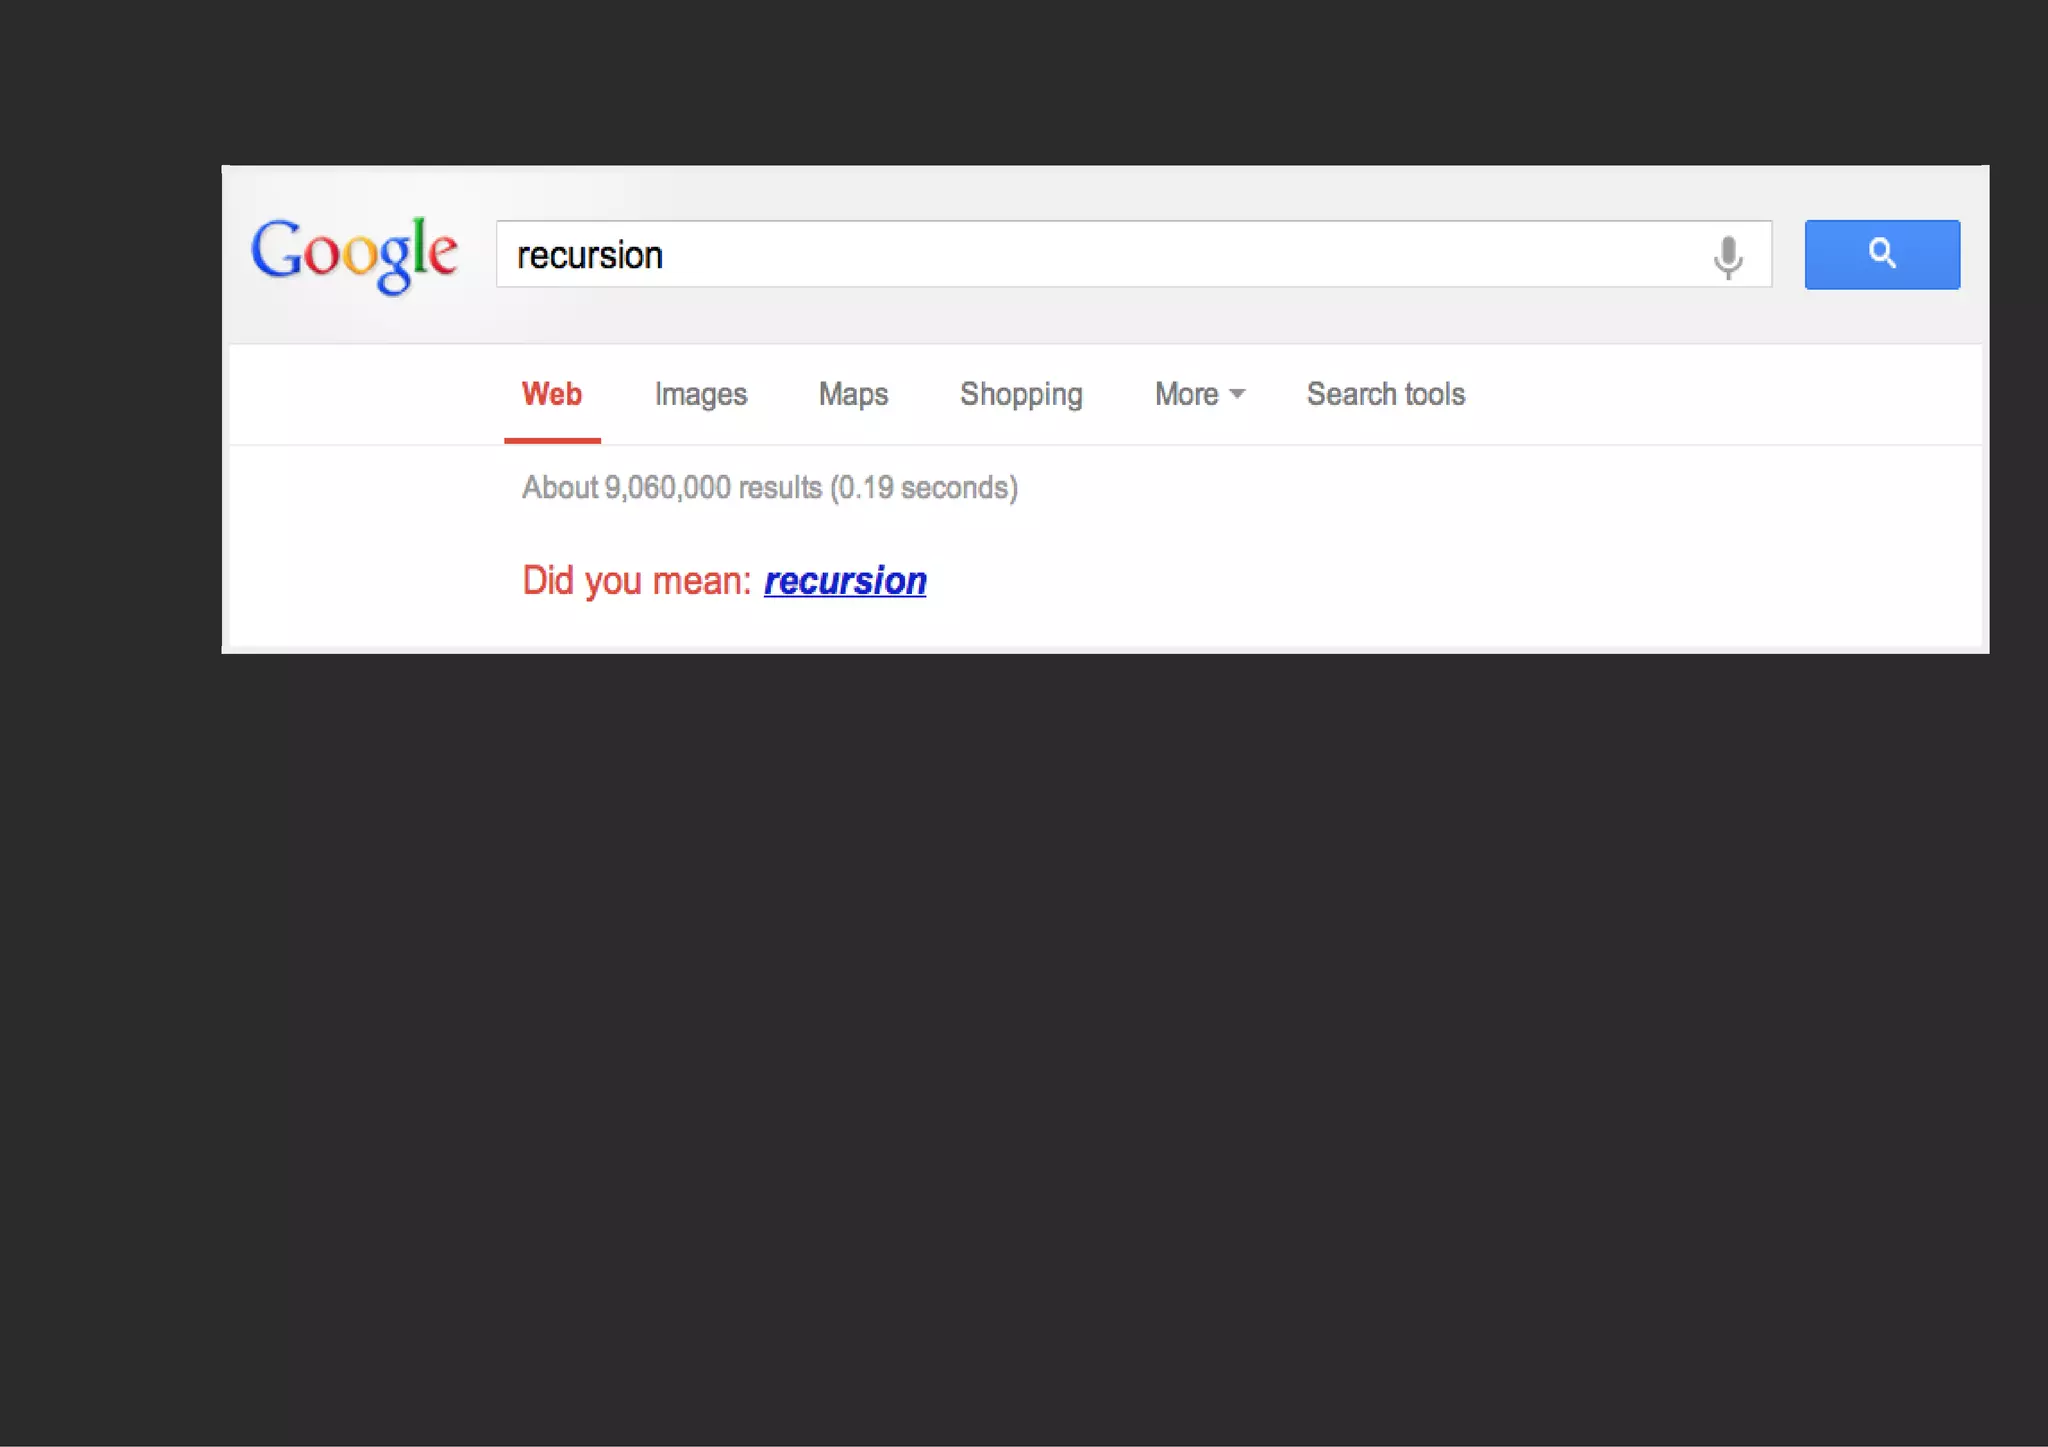
Task: Click the '(0.19 seconds)' timing text
Action: click(924, 488)
